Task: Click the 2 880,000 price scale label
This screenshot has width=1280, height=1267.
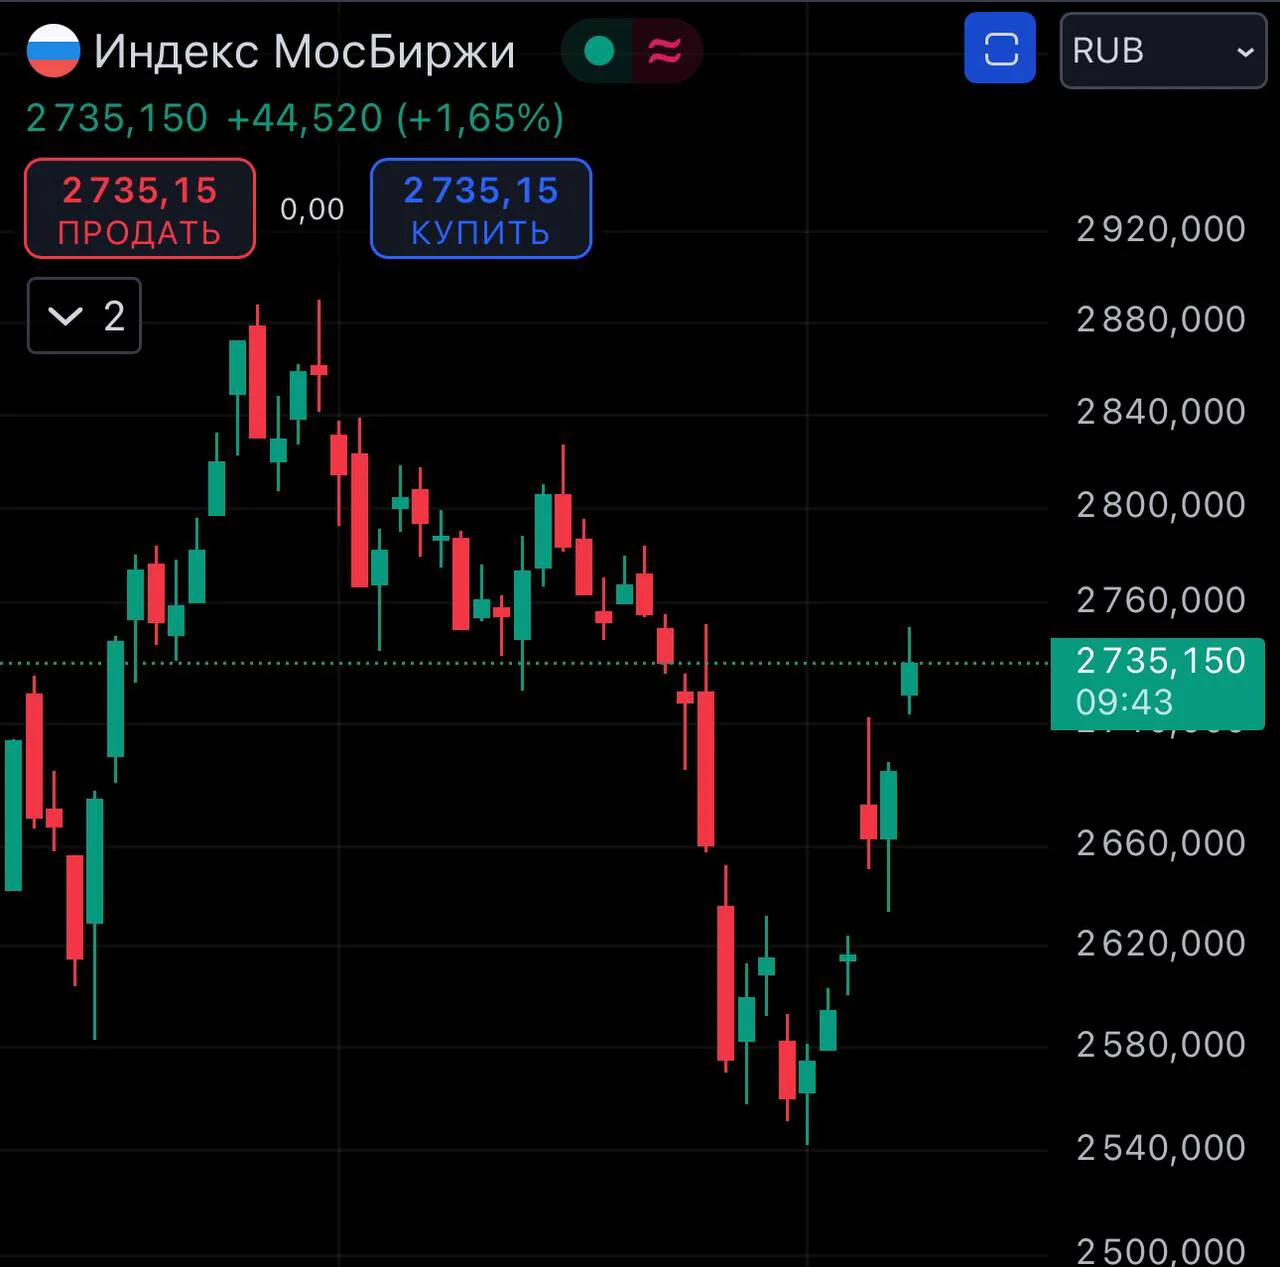Action: click(x=1161, y=320)
